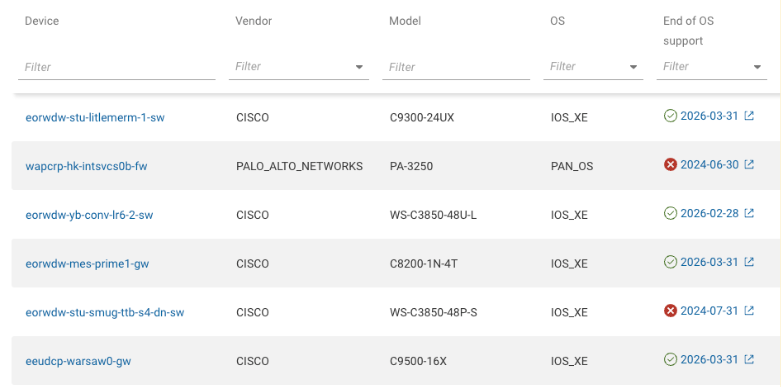Click green check status icon for WS-C3850-48U-L

tap(670, 213)
